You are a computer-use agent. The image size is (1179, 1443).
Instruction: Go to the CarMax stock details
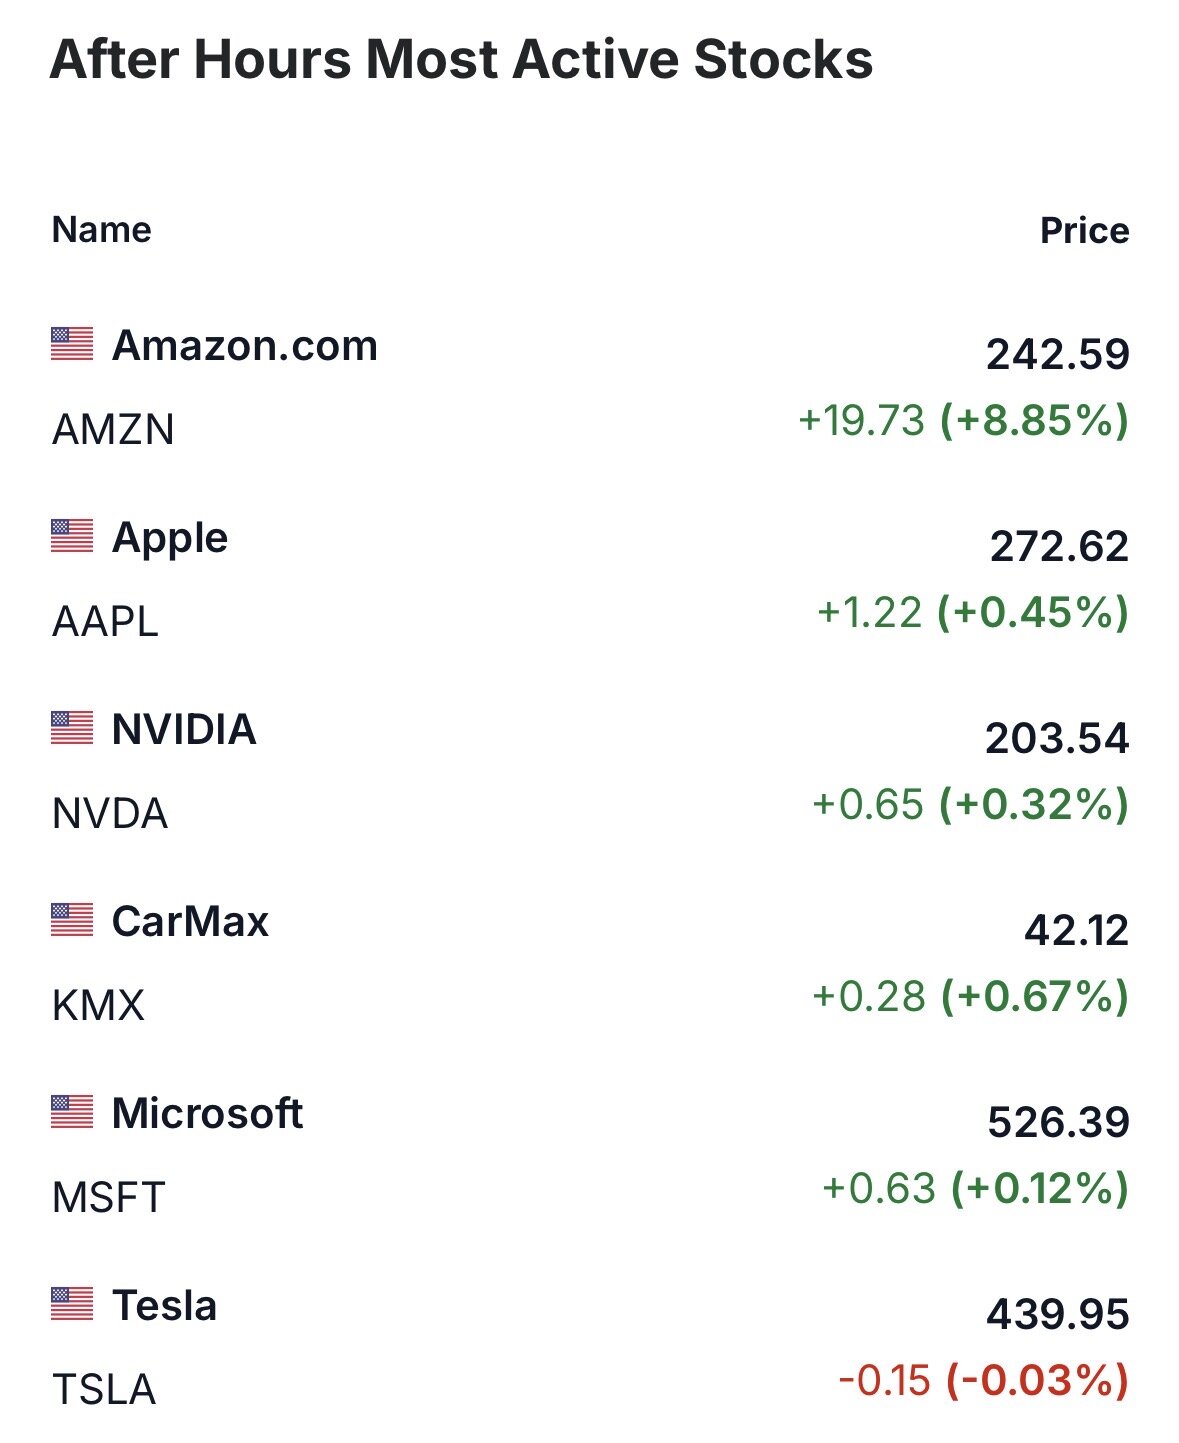point(190,922)
